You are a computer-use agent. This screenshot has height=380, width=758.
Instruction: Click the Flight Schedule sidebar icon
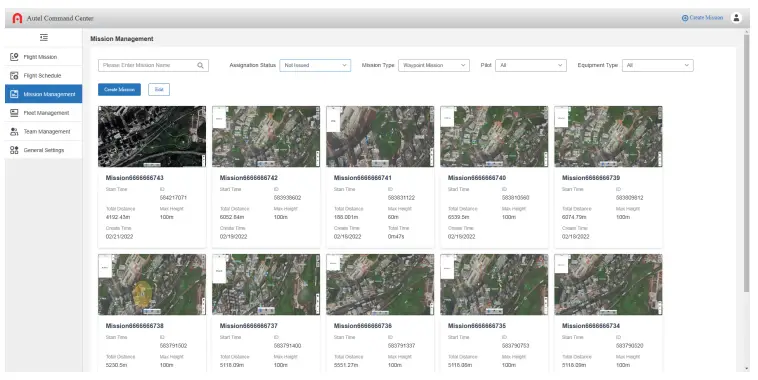pyautogui.click(x=14, y=76)
